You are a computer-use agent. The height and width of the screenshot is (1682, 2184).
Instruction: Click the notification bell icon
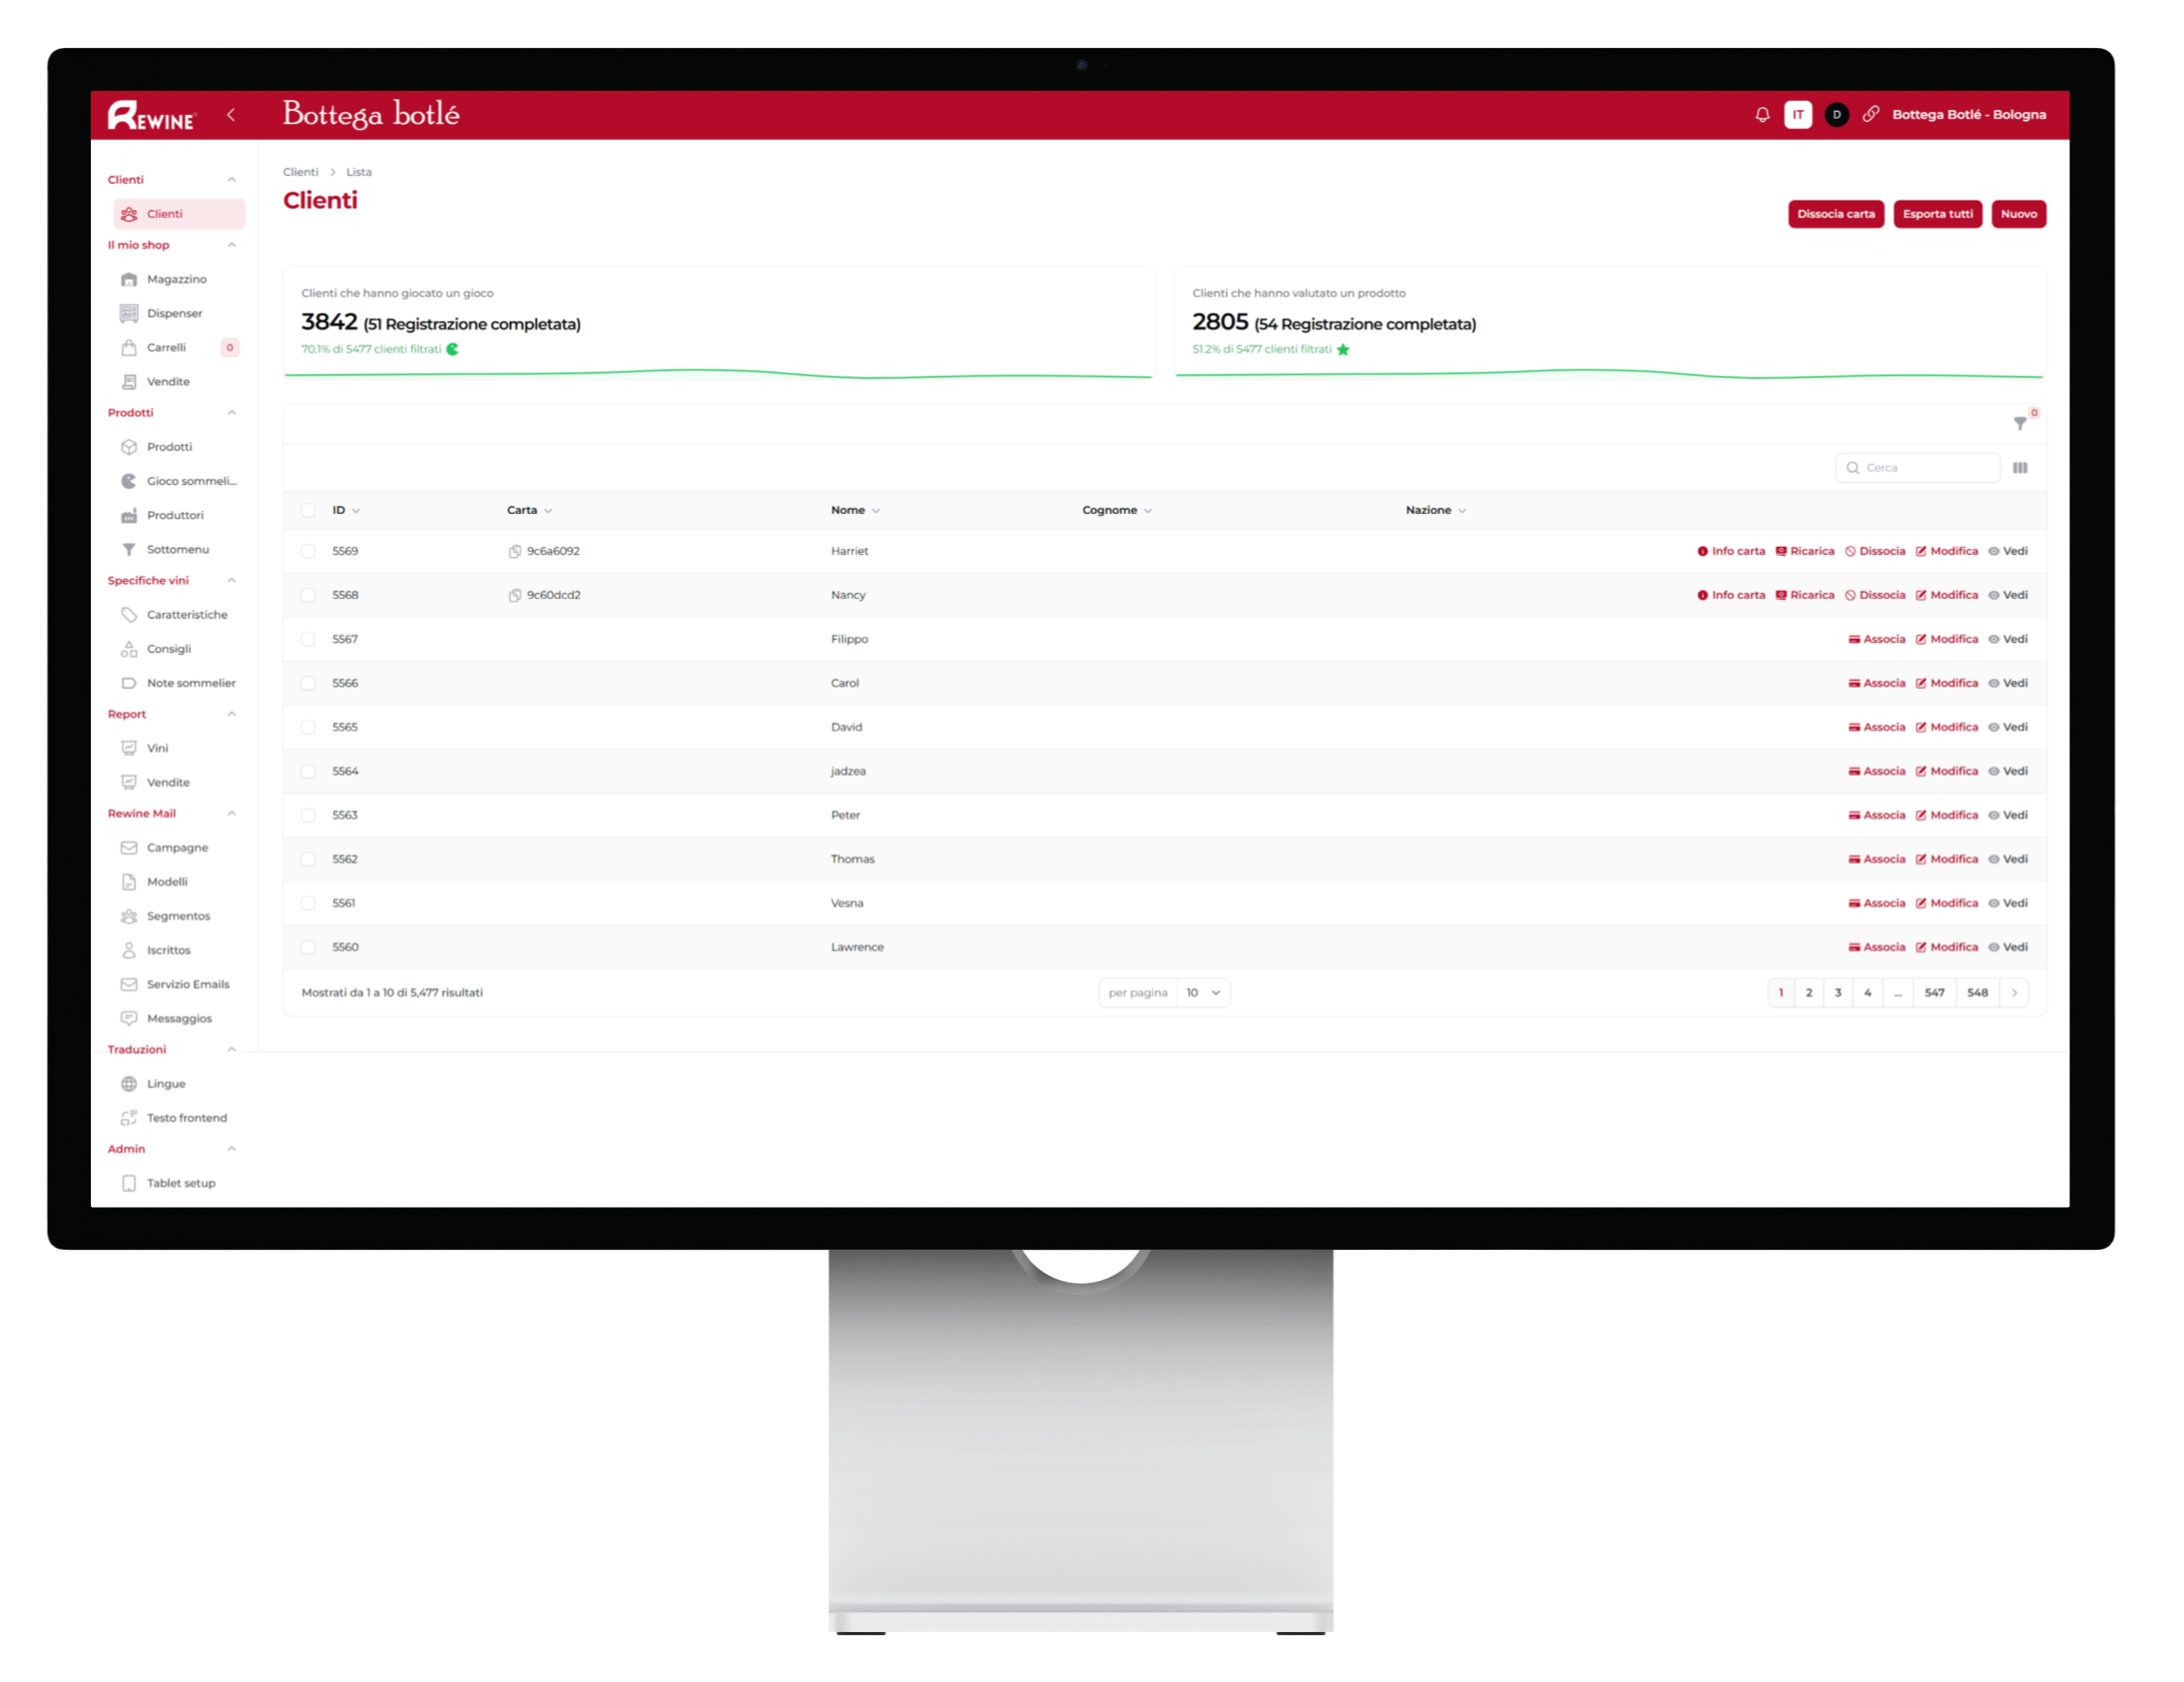click(1762, 115)
